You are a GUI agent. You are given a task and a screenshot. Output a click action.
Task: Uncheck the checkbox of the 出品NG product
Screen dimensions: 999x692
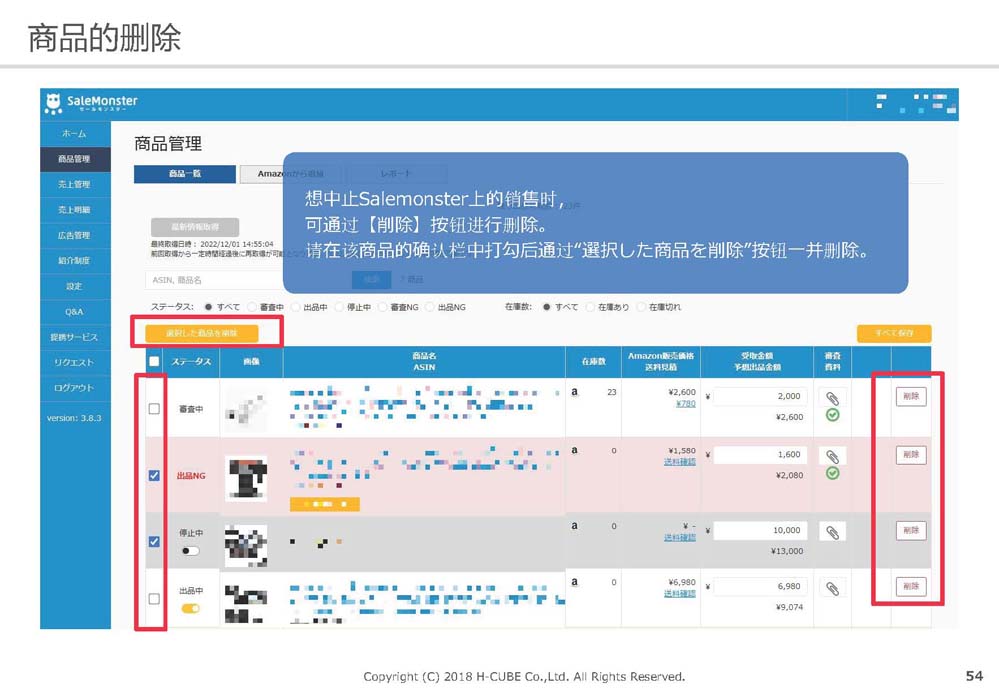pos(154,475)
